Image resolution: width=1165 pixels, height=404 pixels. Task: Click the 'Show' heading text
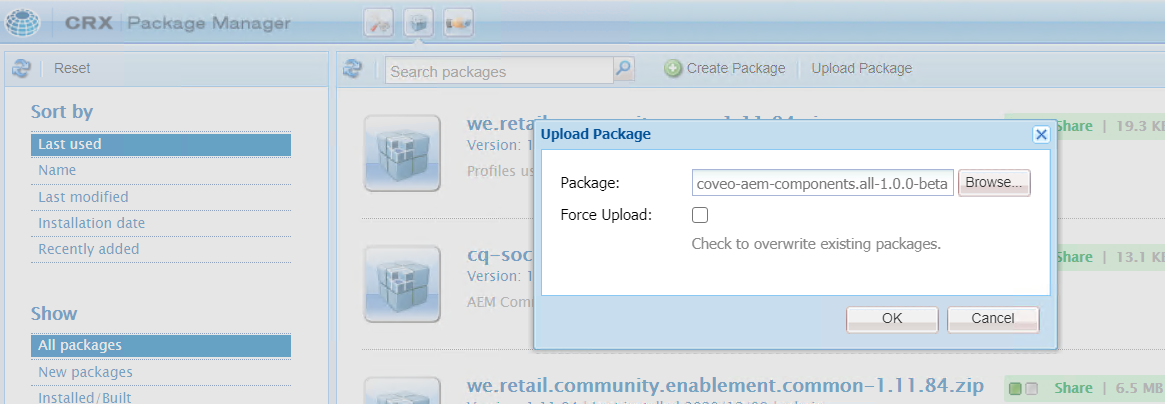coord(53,313)
